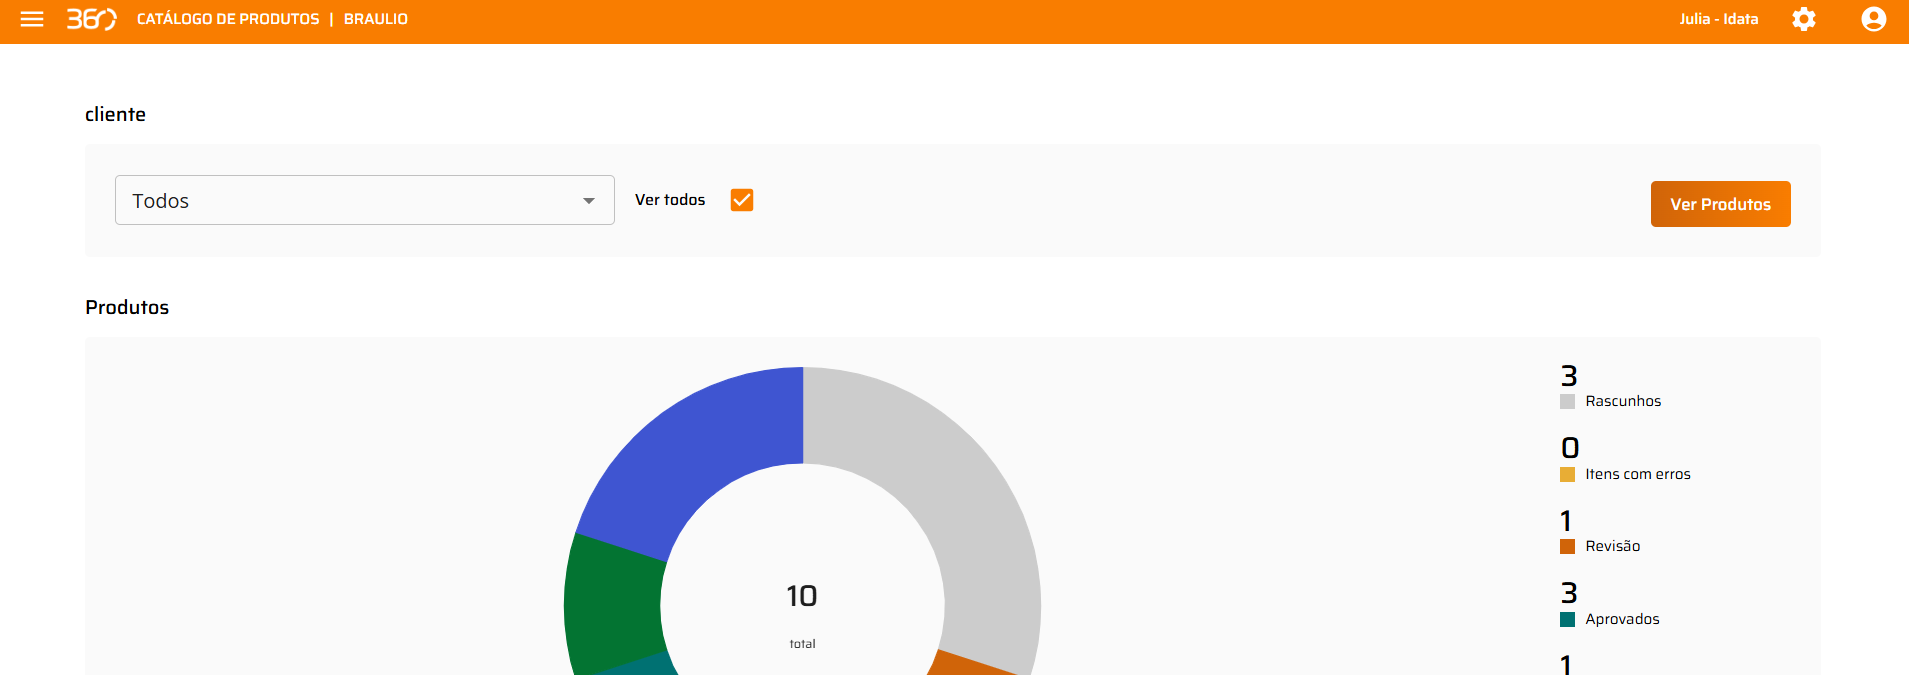Click the yellow Itens com erros swatch
The width and height of the screenshot is (1909, 675).
point(1567,475)
